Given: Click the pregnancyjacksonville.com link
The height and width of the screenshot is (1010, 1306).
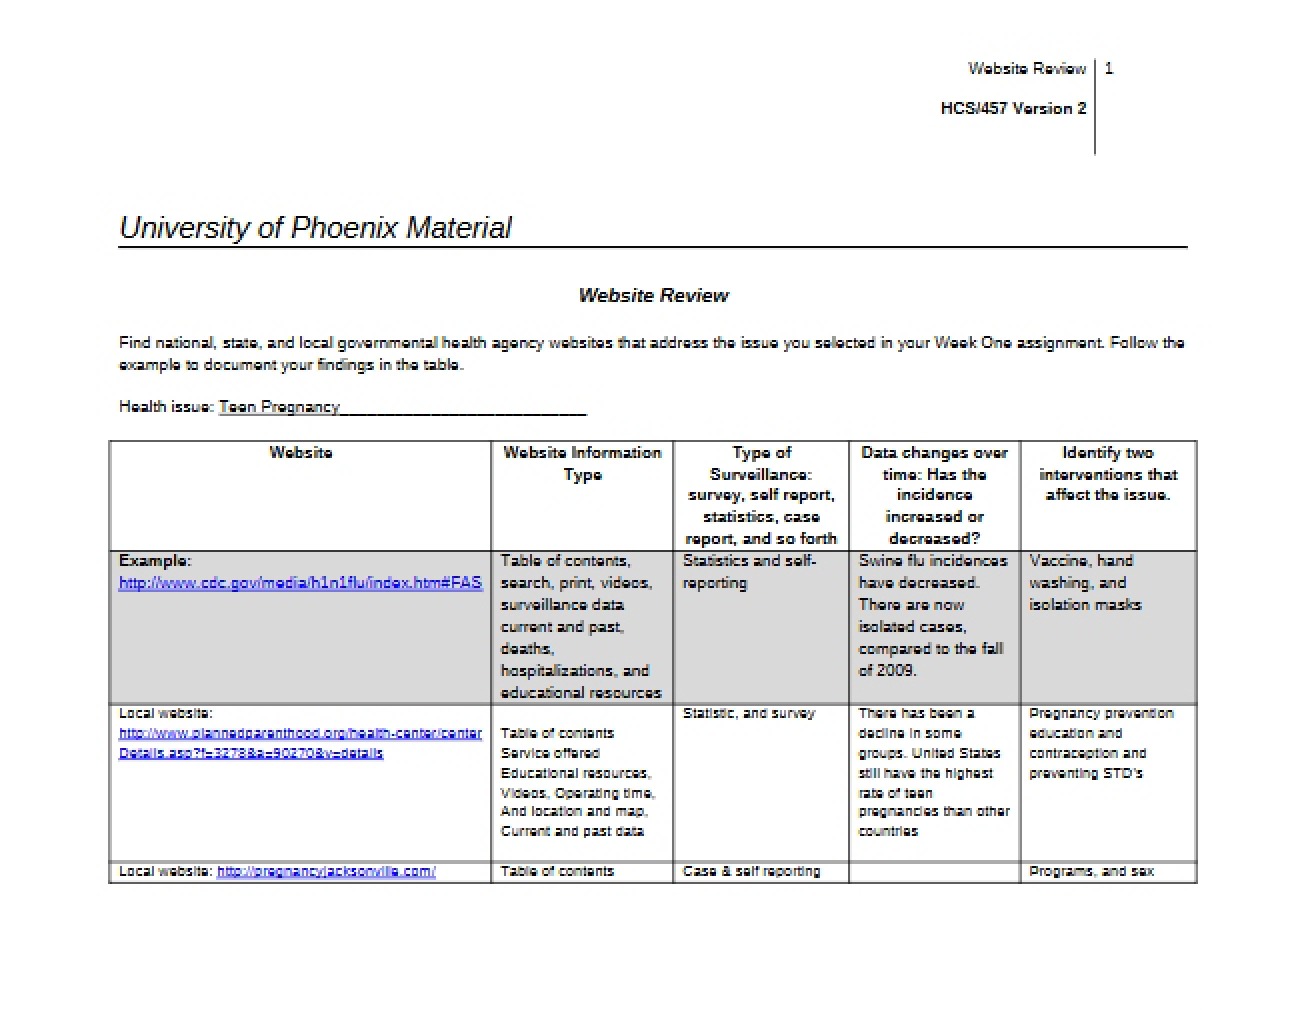Looking at the screenshot, I should point(326,871).
